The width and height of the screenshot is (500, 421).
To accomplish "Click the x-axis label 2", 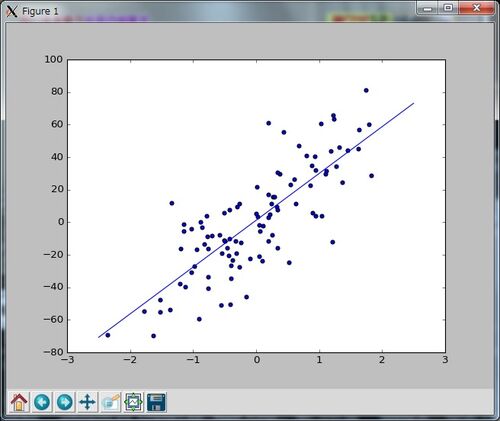I will (x=382, y=360).
